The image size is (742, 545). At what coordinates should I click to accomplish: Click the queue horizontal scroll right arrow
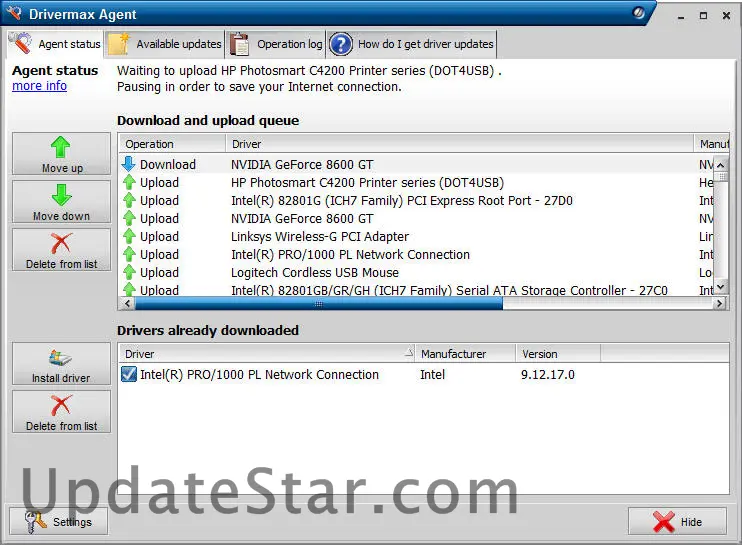tap(720, 303)
